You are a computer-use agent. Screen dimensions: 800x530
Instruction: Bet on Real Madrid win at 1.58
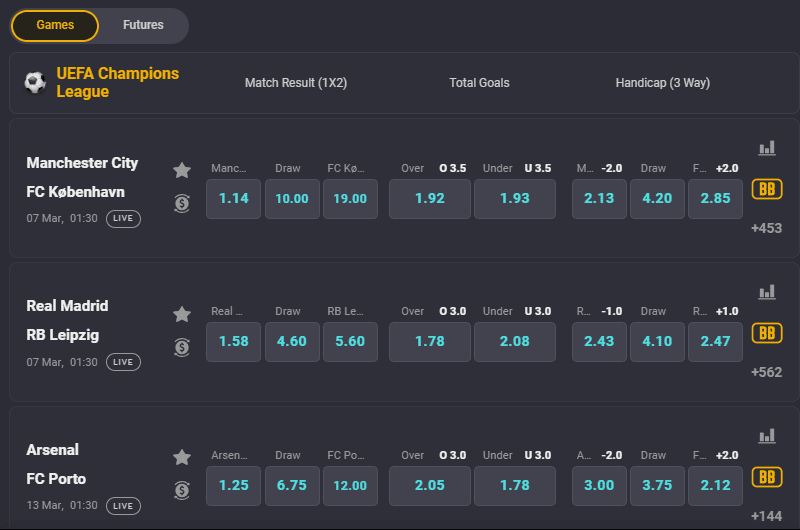234,342
